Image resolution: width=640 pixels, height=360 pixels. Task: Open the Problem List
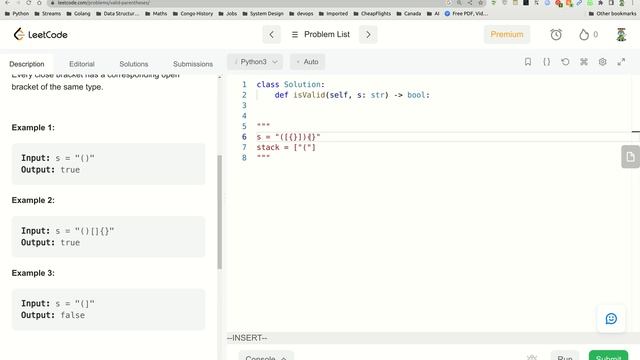[x=321, y=35]
